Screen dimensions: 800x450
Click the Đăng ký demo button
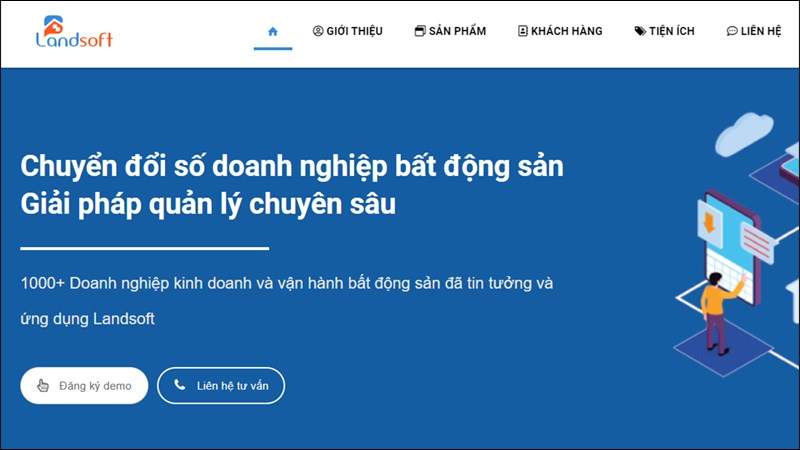(84, 386)
